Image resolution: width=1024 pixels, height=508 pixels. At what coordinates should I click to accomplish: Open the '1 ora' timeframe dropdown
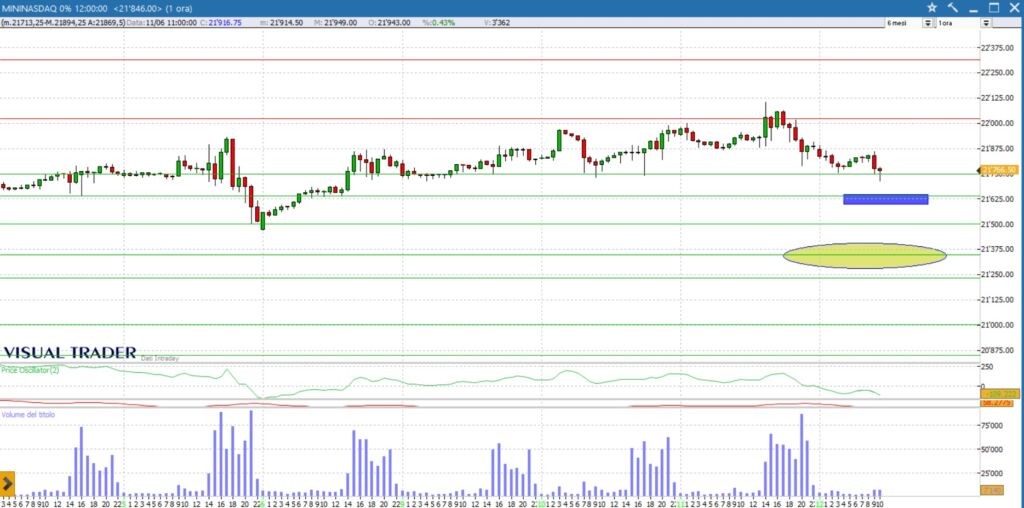[985, 23]
